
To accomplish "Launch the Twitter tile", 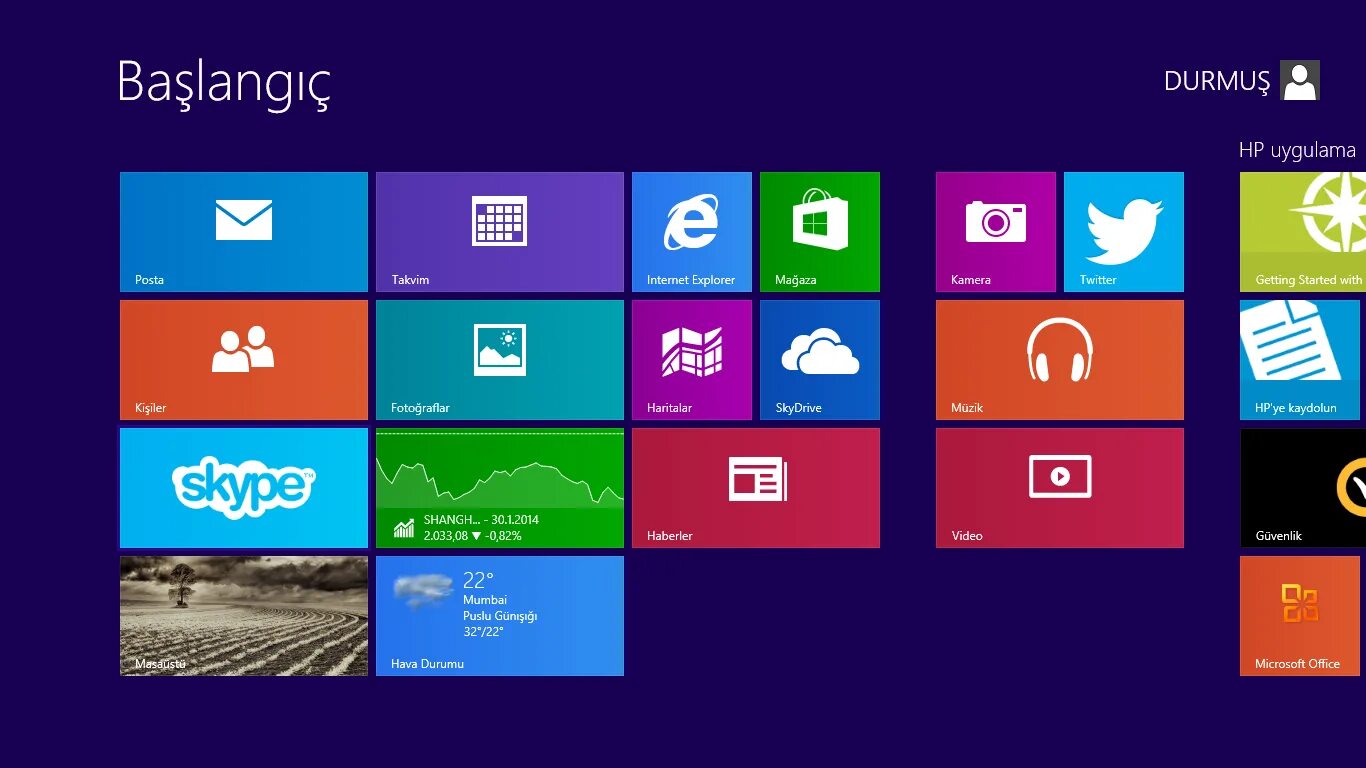I will [x=1124, y=232].
